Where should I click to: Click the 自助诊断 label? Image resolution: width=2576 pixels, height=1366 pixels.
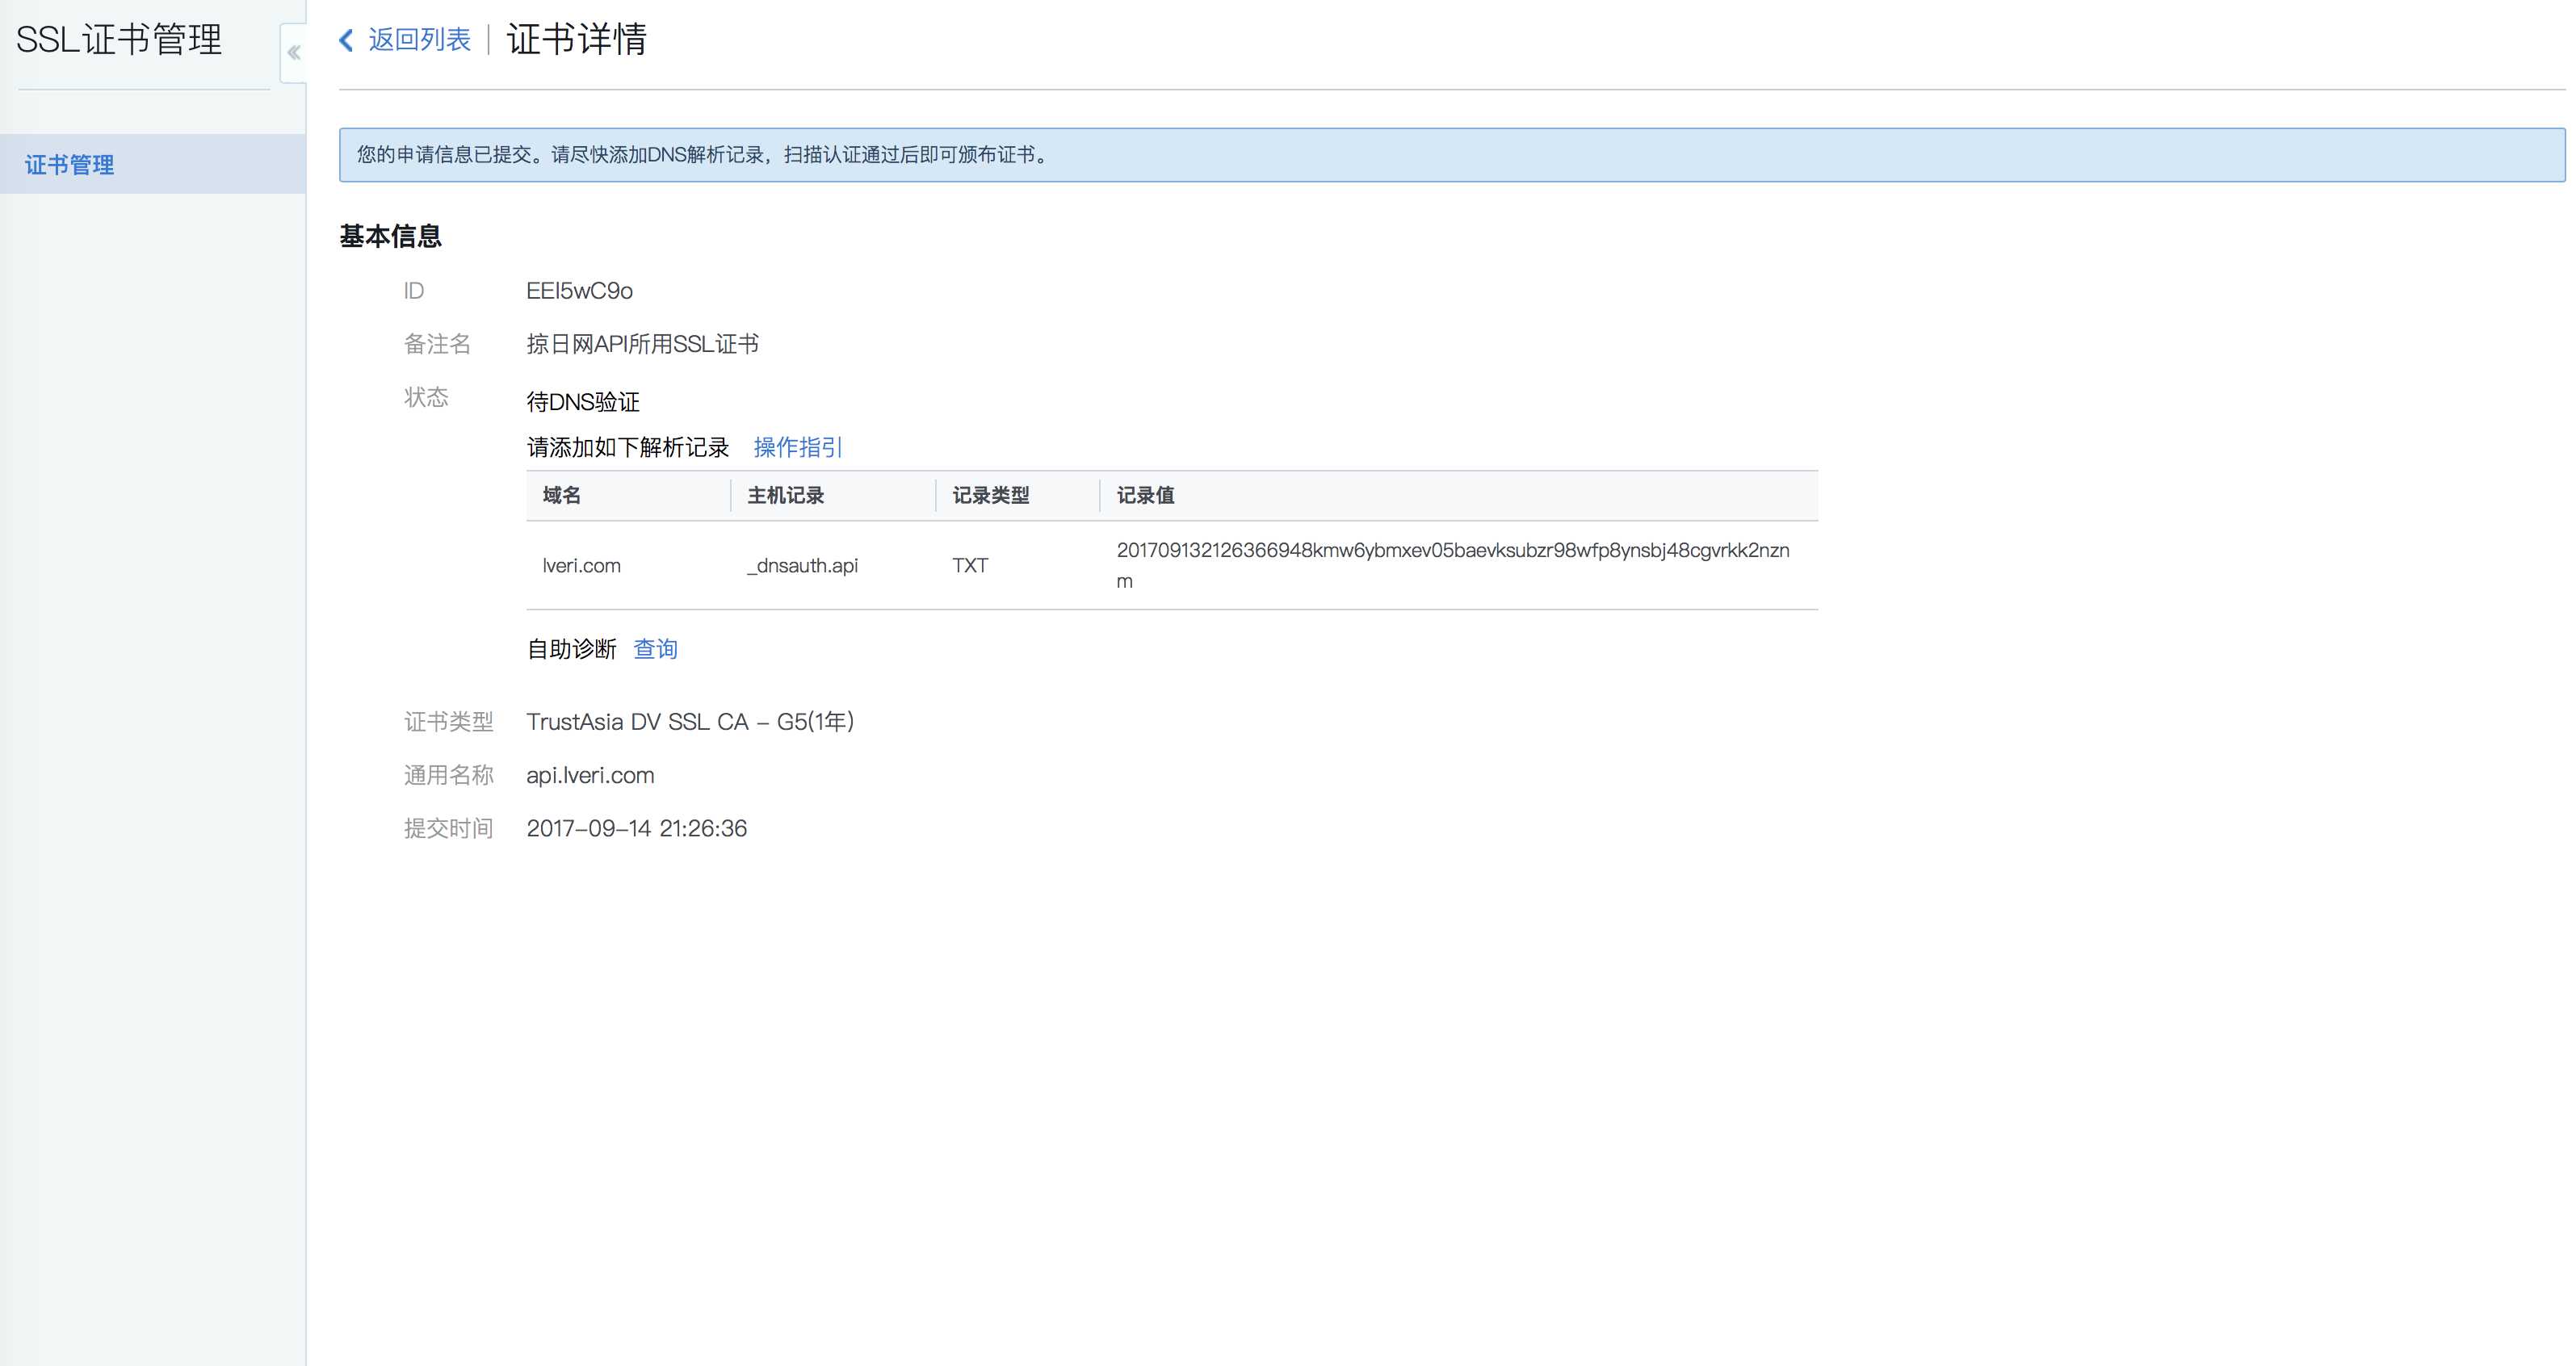[572, 649]
